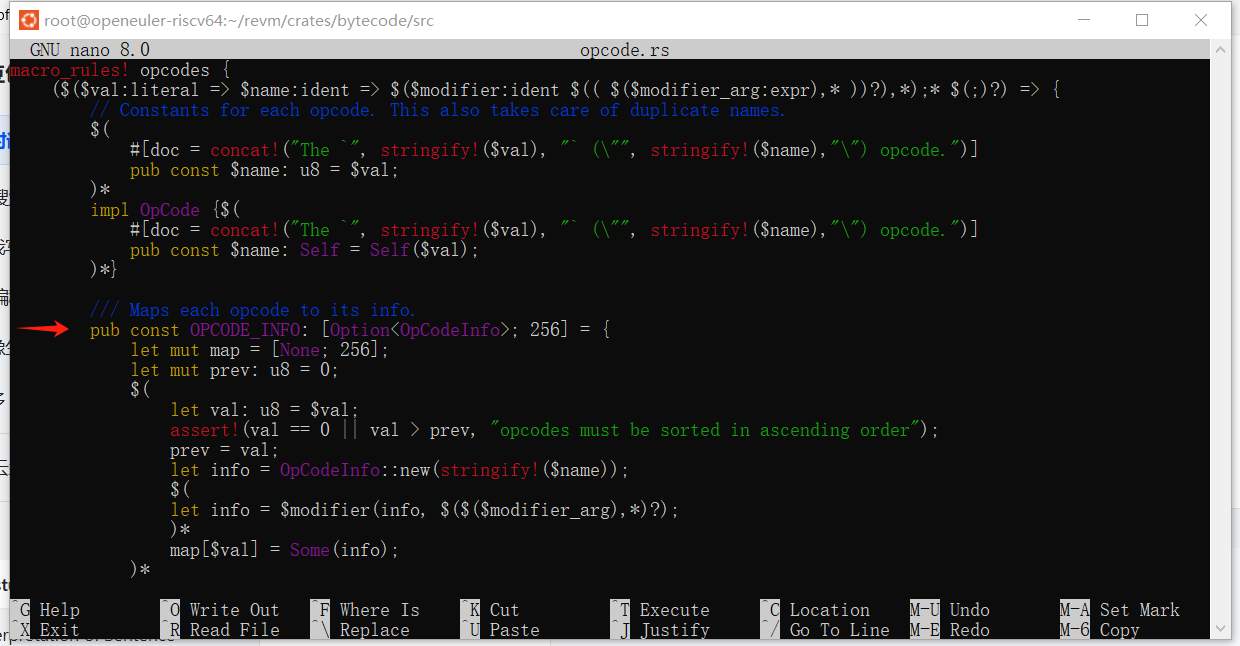Image resolution: width=1240 pixels, height=646 pixels.
Task: Click the Justify shortcut label
Action: [x=674, y=630]
